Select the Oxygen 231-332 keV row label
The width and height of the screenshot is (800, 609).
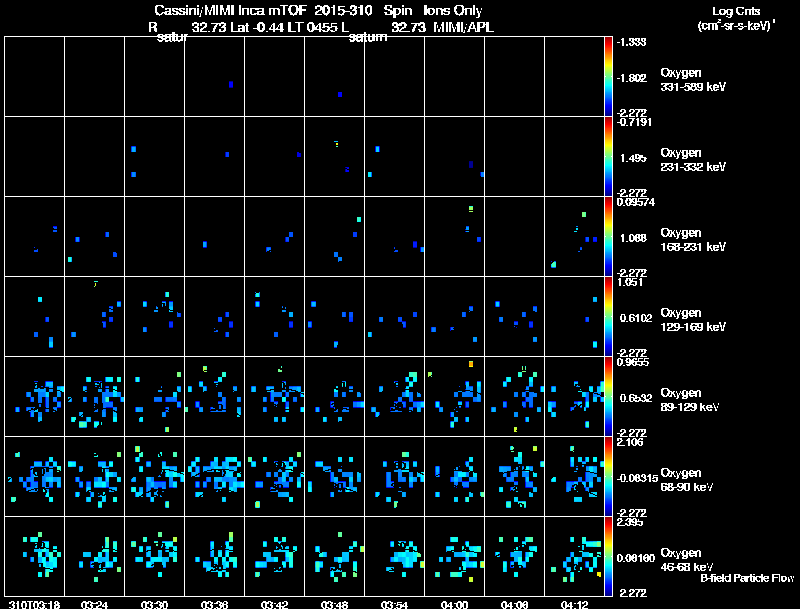pos(693,160)
